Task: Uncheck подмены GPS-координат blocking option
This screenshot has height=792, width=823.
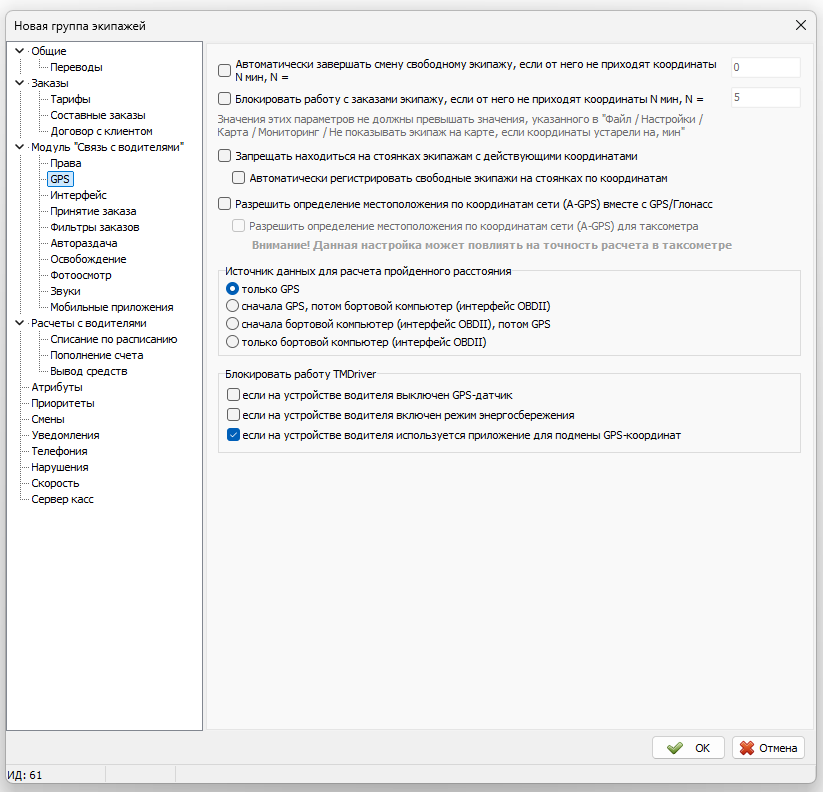Action: point(233,435)
